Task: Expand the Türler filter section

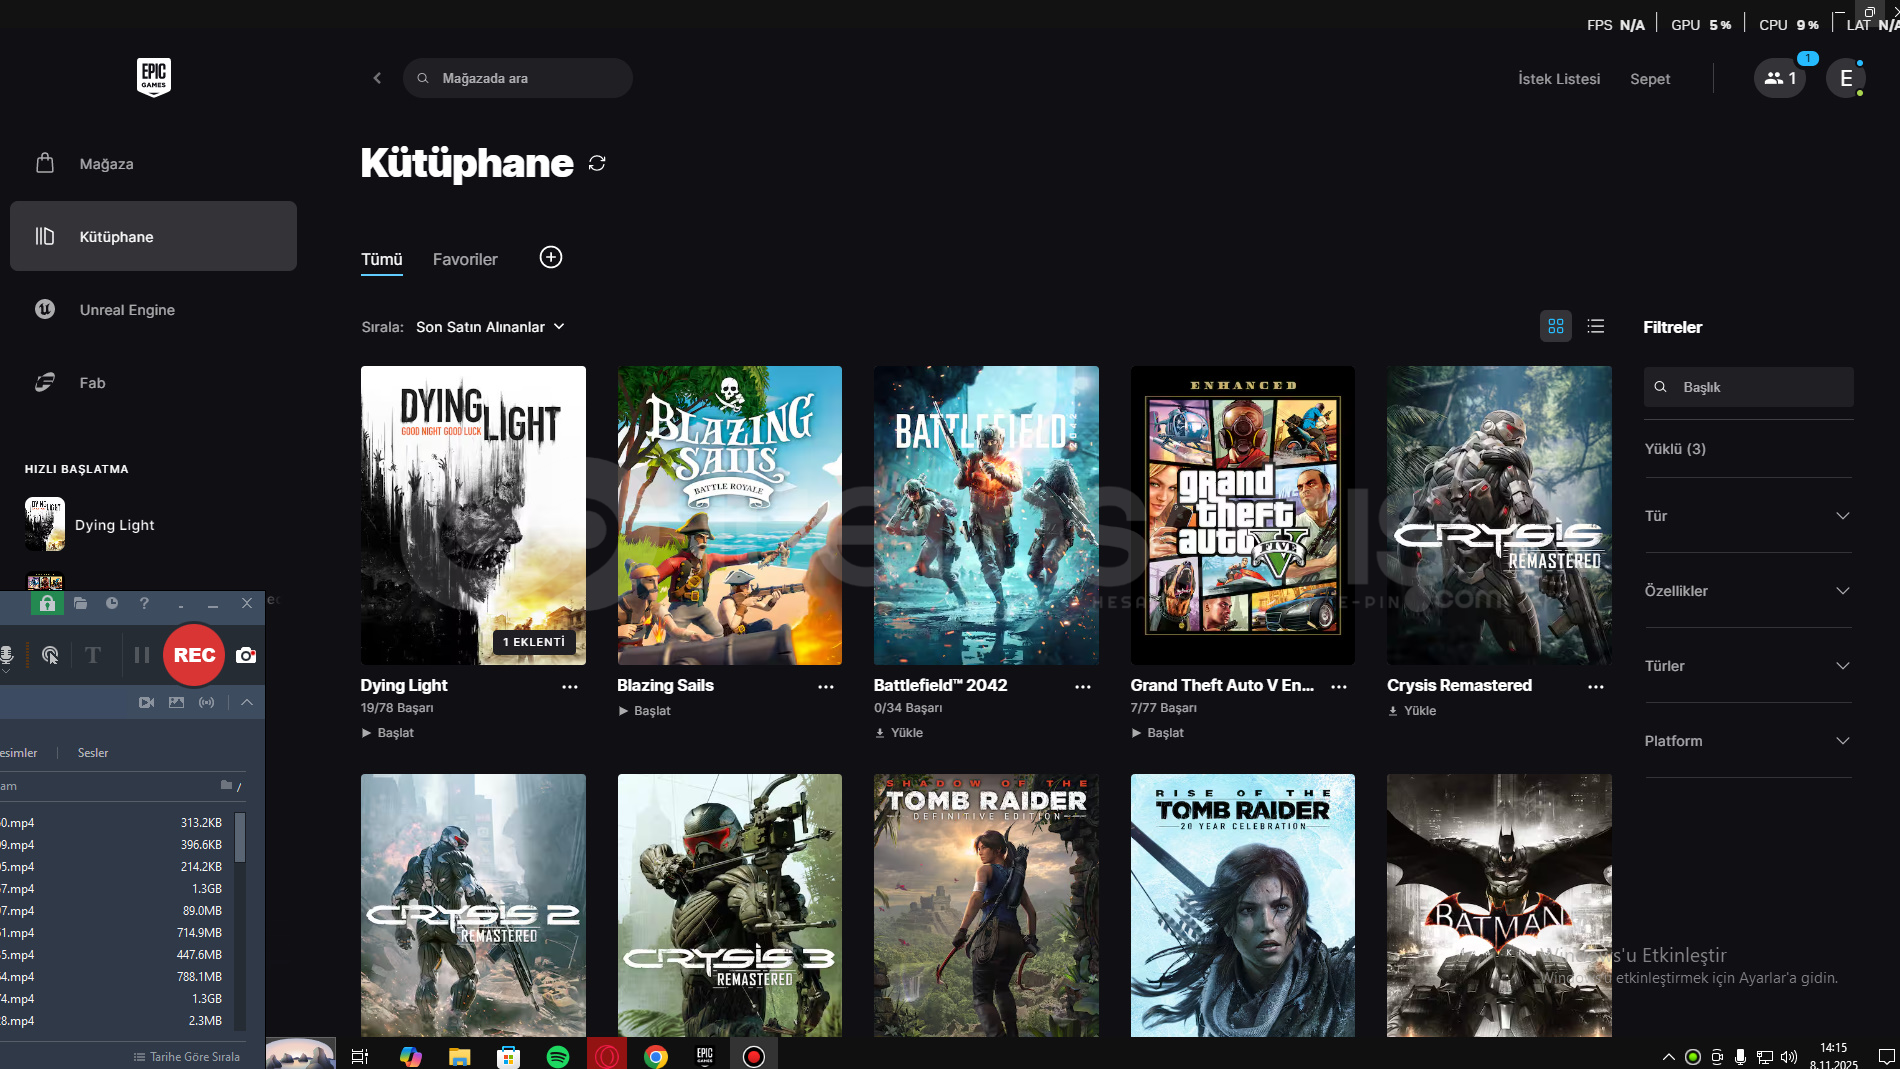Action: [x=1747, y=666]
